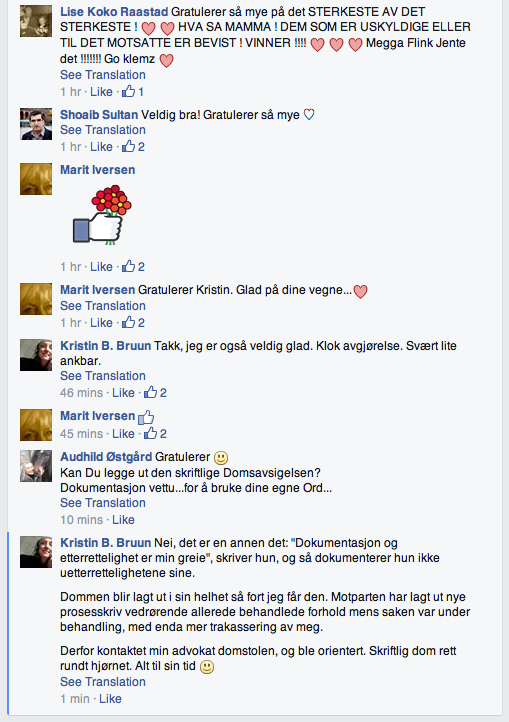Viewport: 509px width, 722px height.
Task: Like Audhild Østgård's comment
Action: (123, 519)
